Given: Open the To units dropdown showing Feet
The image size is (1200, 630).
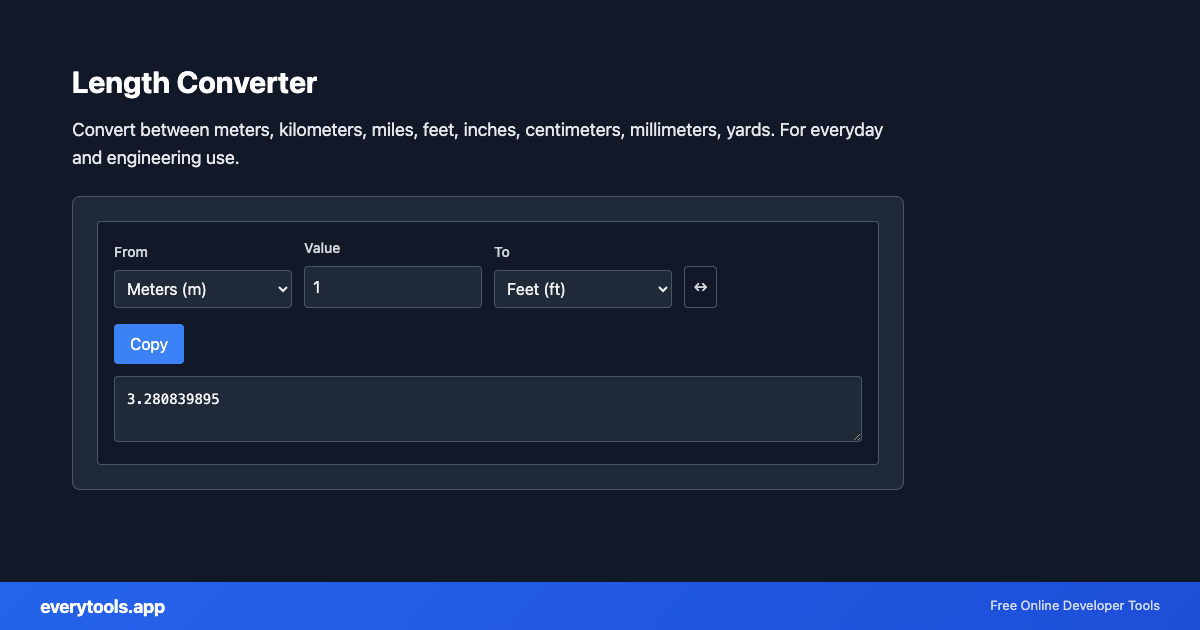Looking at the screenshot, I should pos(582,288).
